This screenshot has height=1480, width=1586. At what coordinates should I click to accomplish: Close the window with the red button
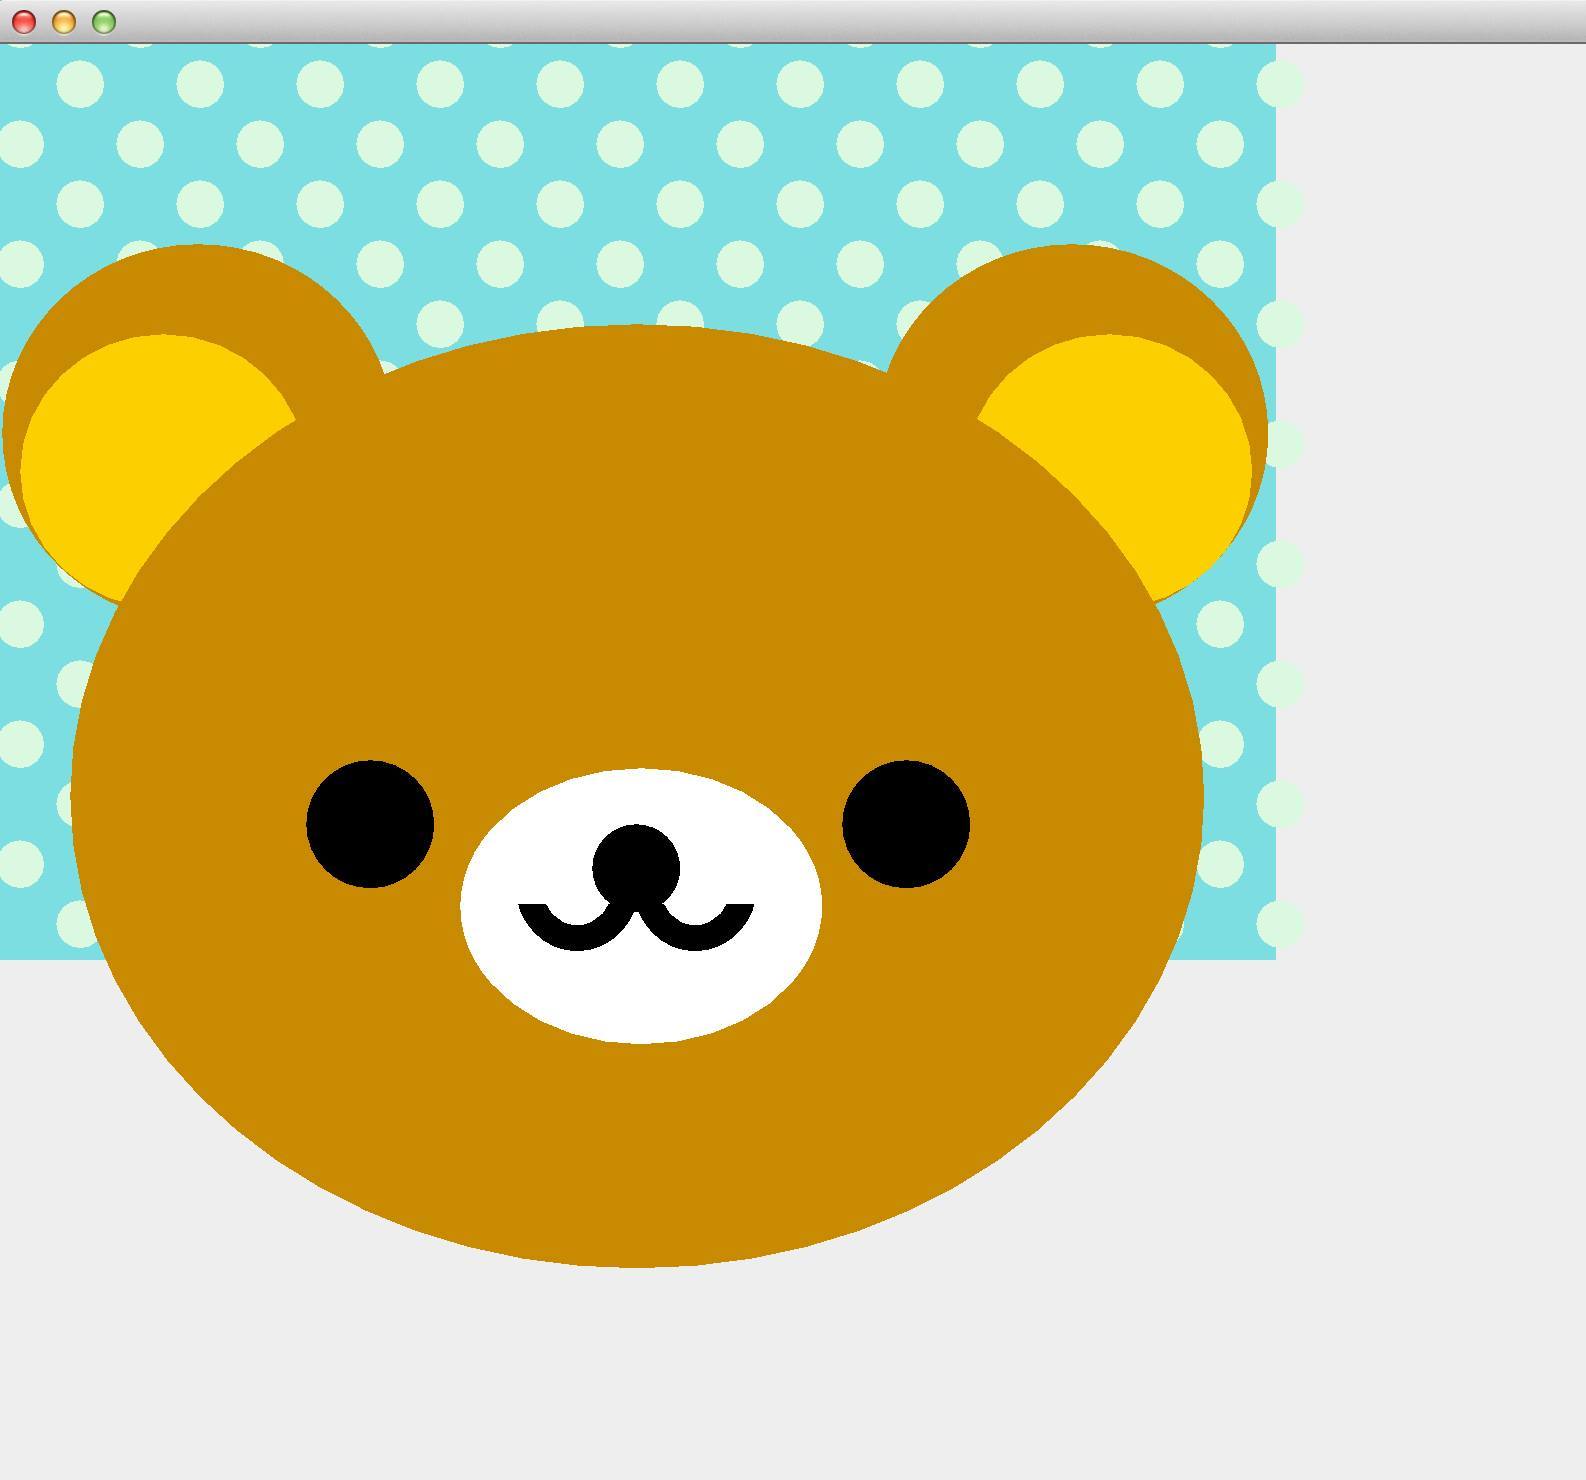23,22
